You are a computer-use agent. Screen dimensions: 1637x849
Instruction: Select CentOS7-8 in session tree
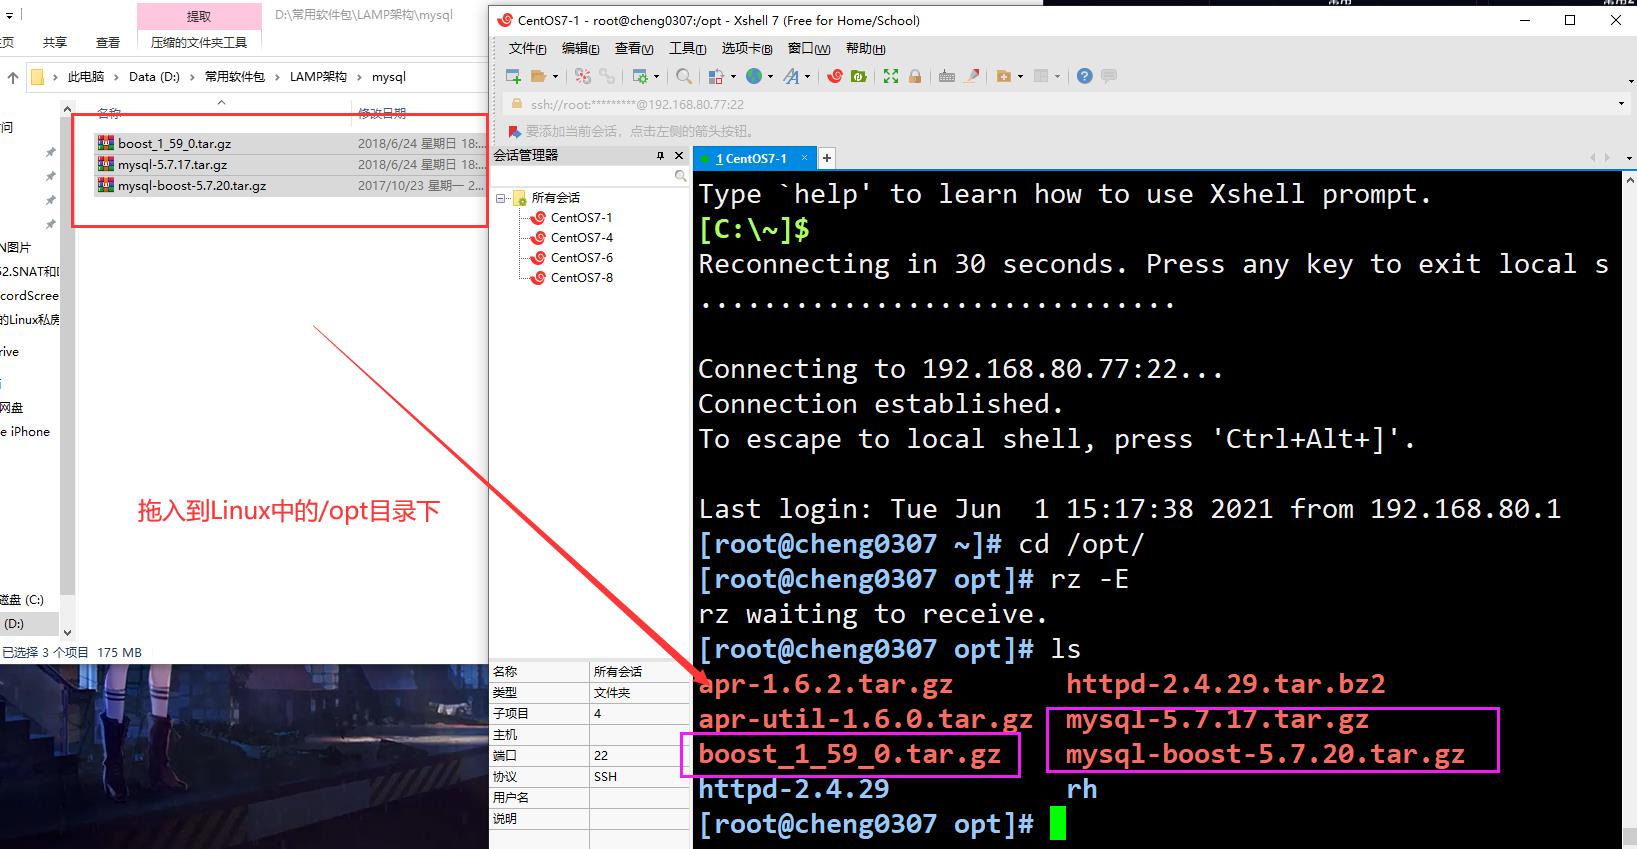pos(582,277)
